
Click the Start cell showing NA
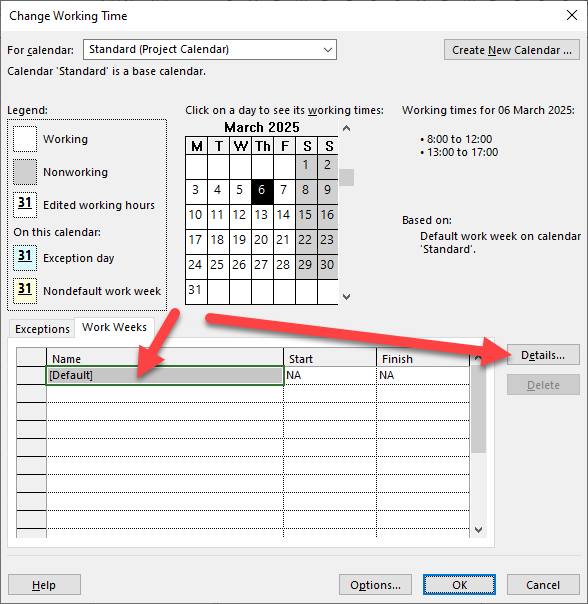[330, 375]
